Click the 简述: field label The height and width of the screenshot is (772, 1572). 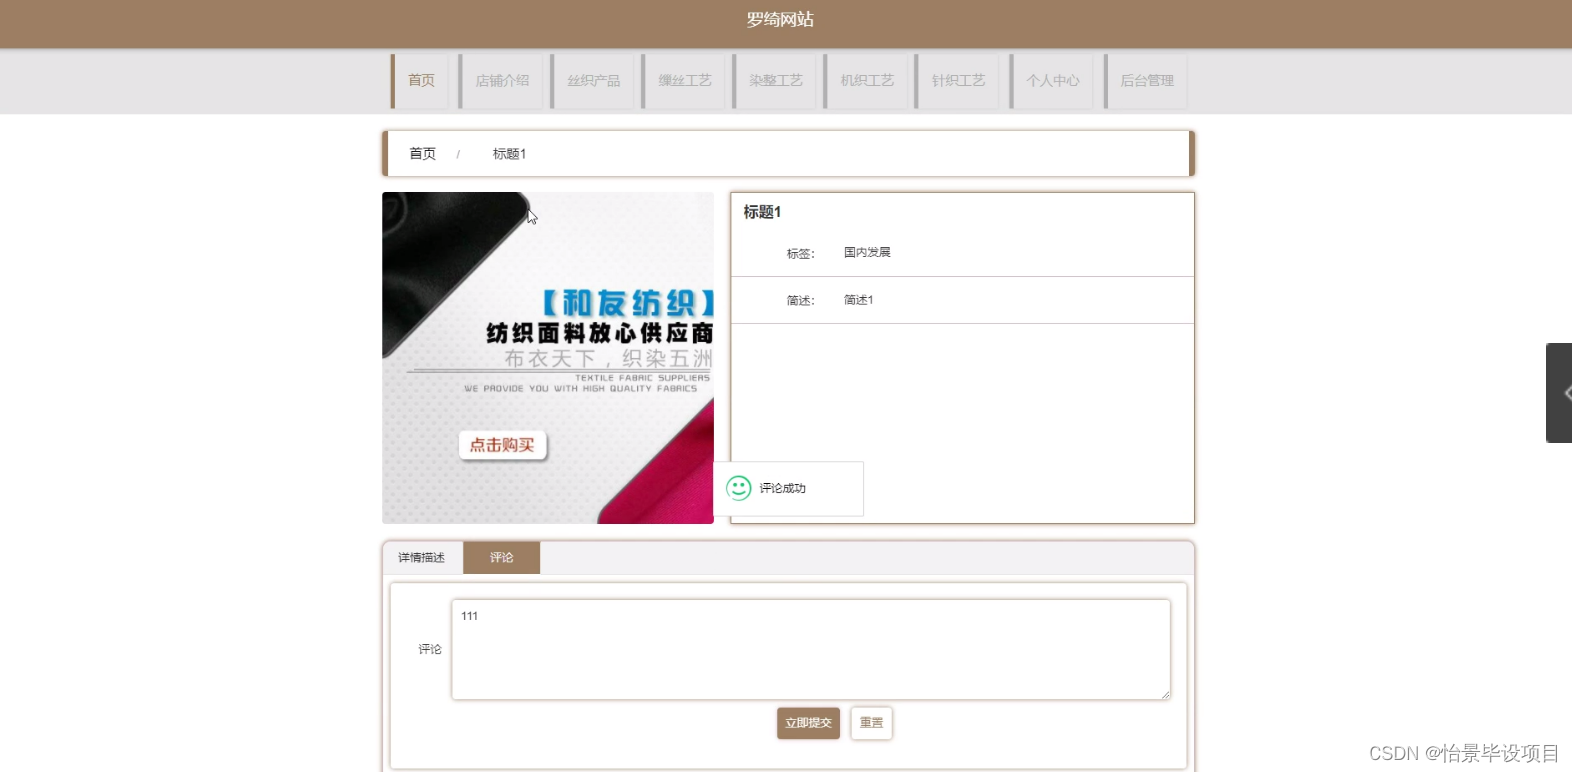pos(800,301)
